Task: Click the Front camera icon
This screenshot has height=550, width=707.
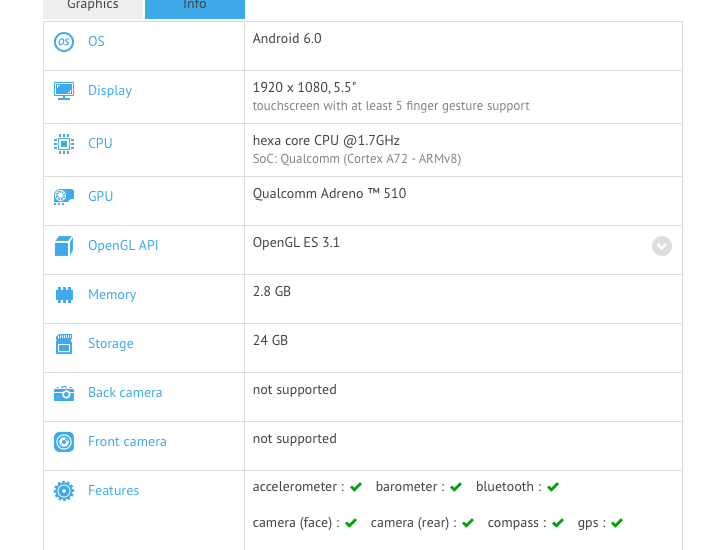Action: (x=64, y=441)
